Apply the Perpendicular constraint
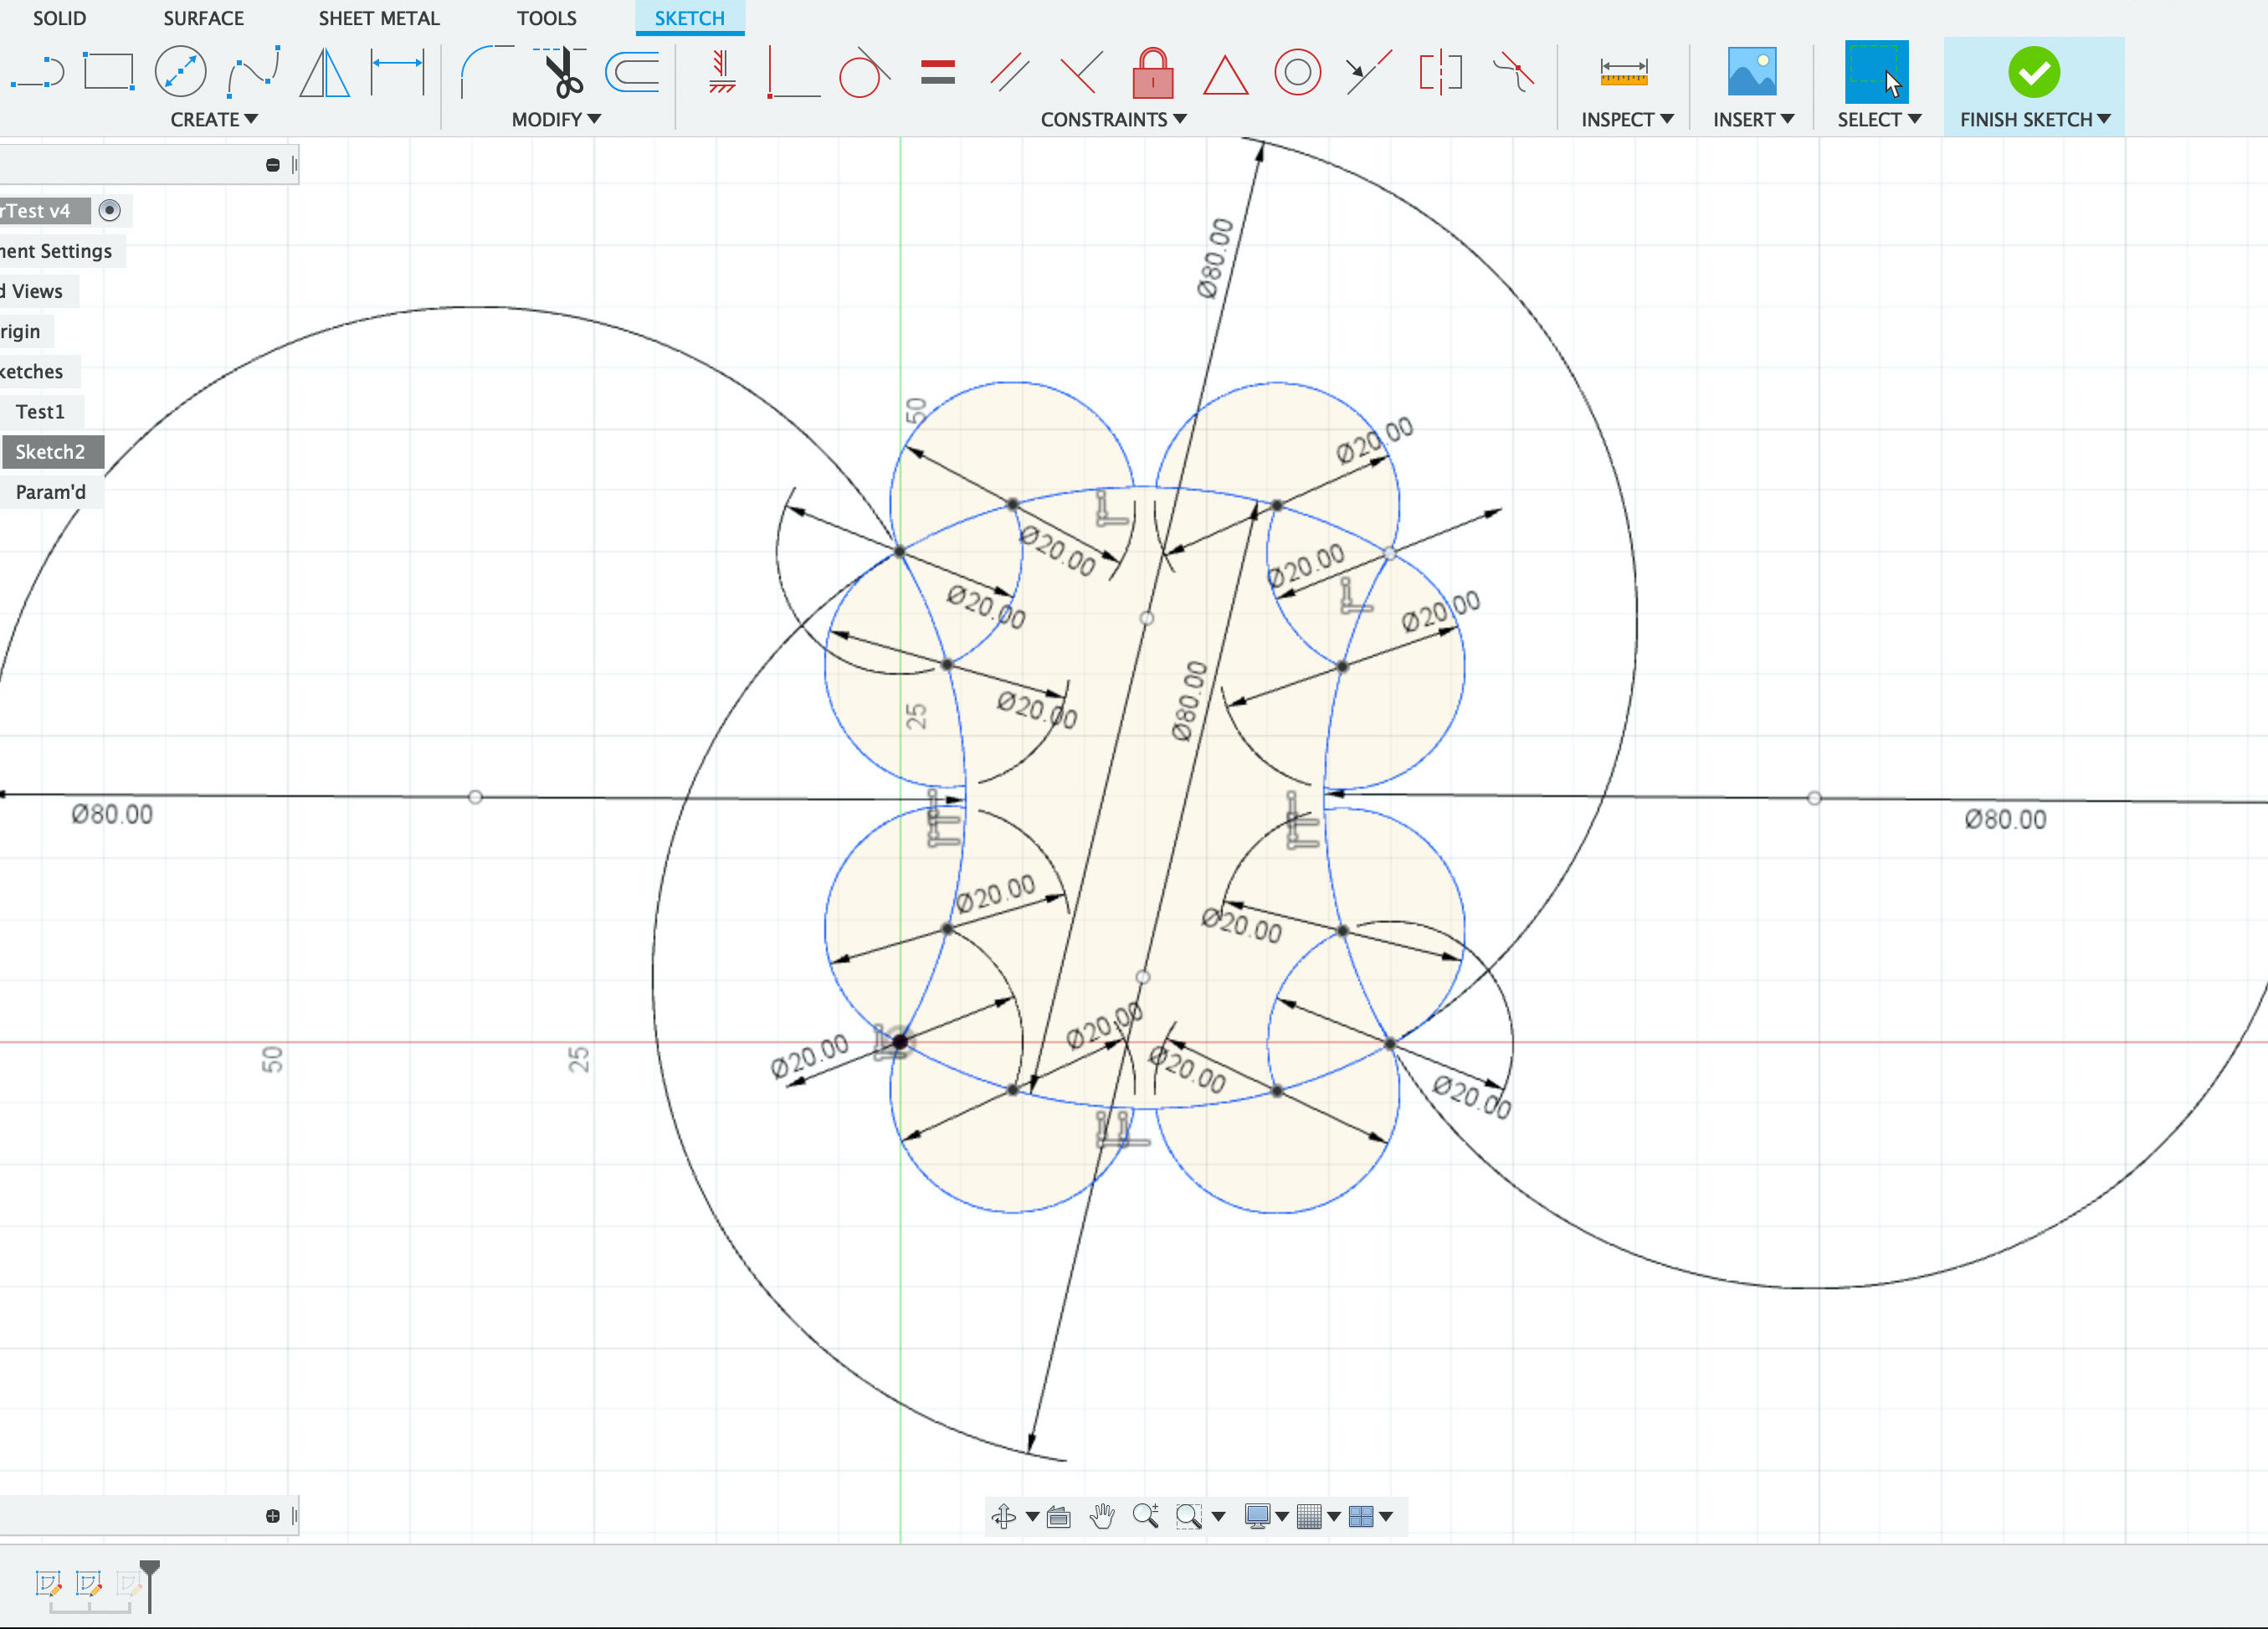The height and width of the screenshot is (1629, 2268). point(1081,73)
